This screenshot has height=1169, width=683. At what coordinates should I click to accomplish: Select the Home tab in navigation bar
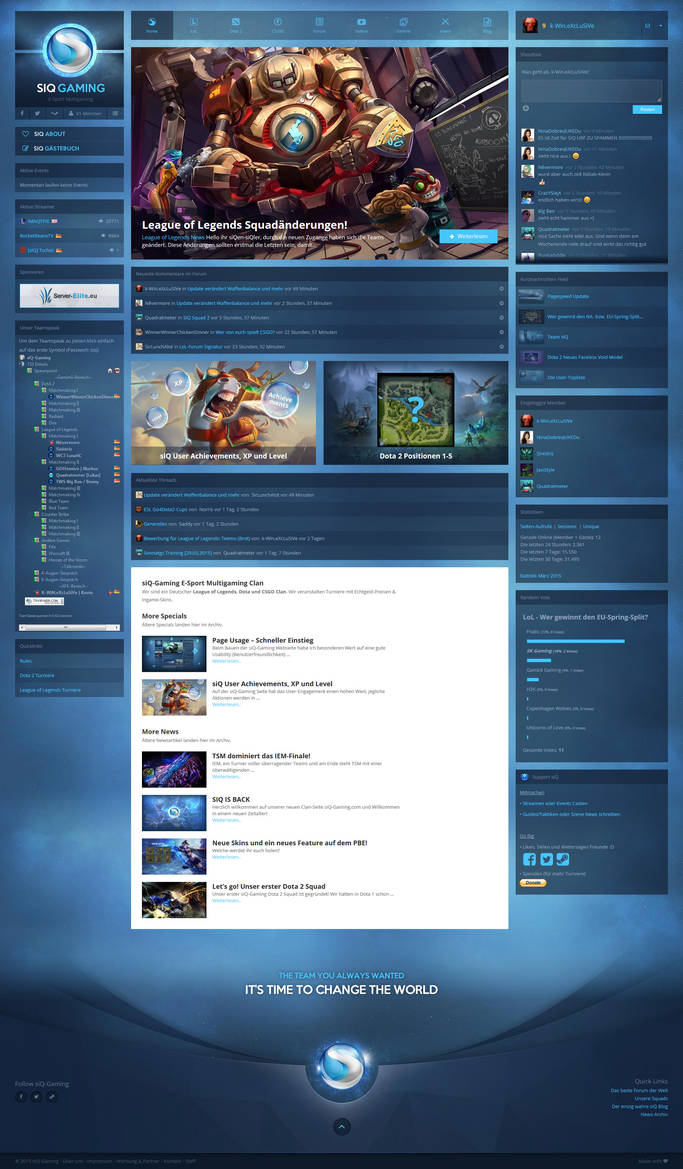click(x=152, y=25)
